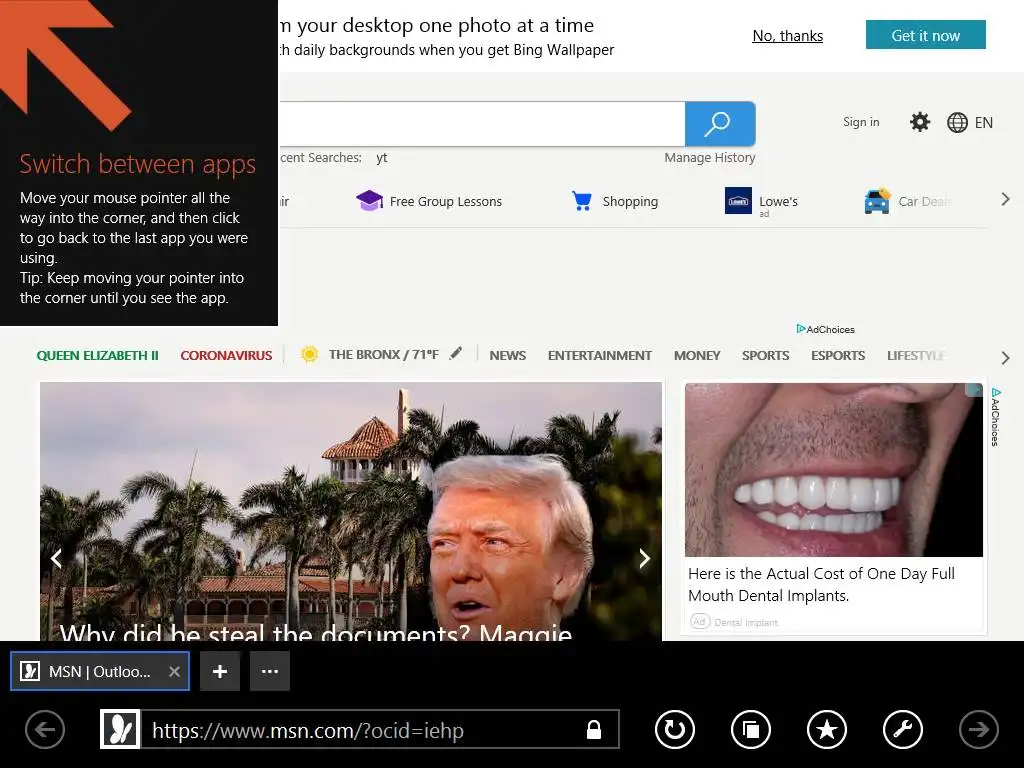
Task: Go to previous slide in news carousel
Action: pyautogui.click(x=57, y=558)
